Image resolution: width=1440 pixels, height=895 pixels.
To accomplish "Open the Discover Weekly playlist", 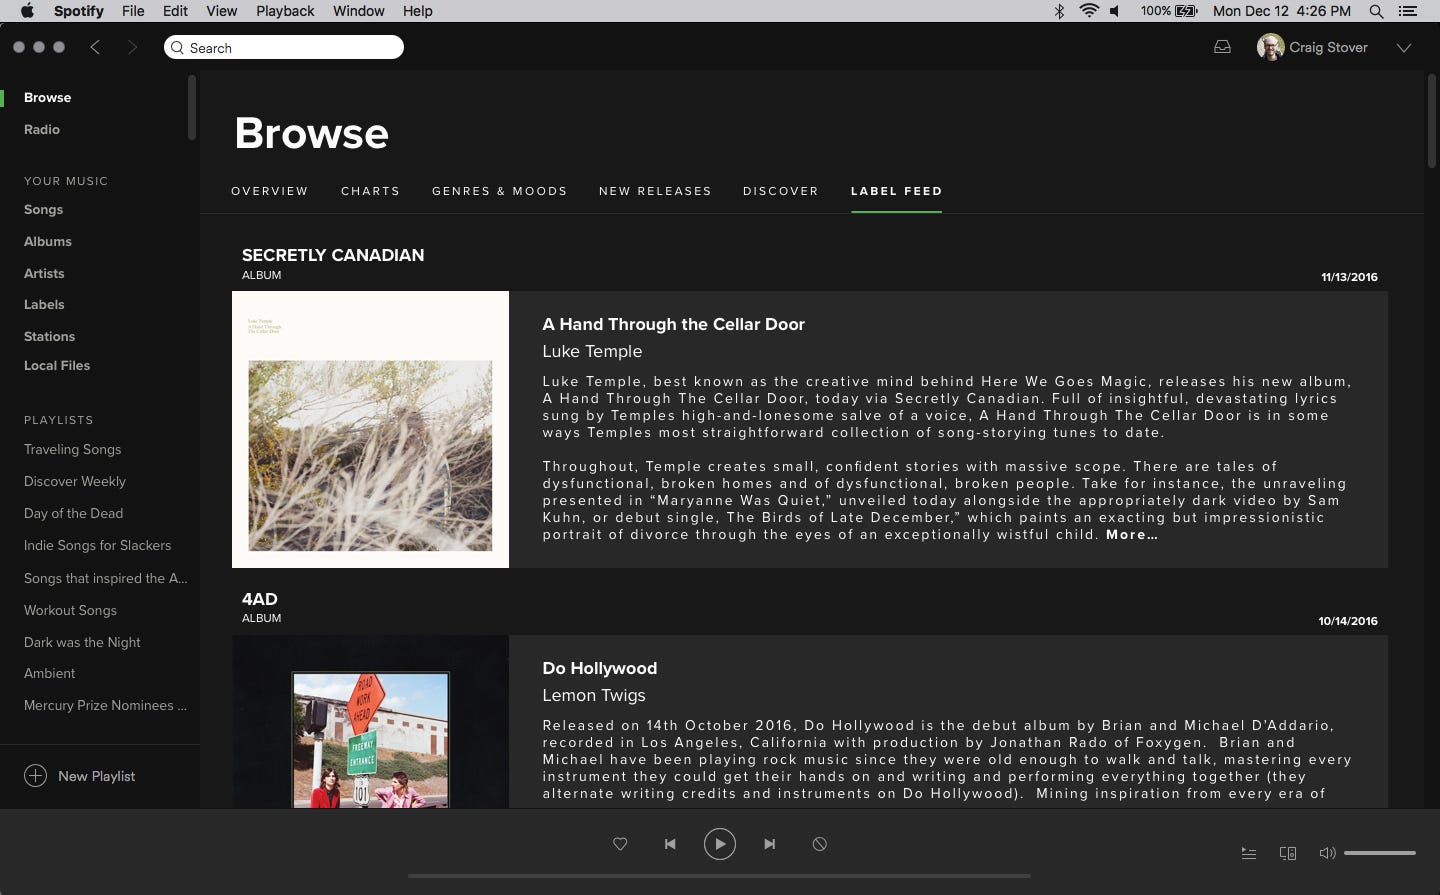I will coord(75,481).
